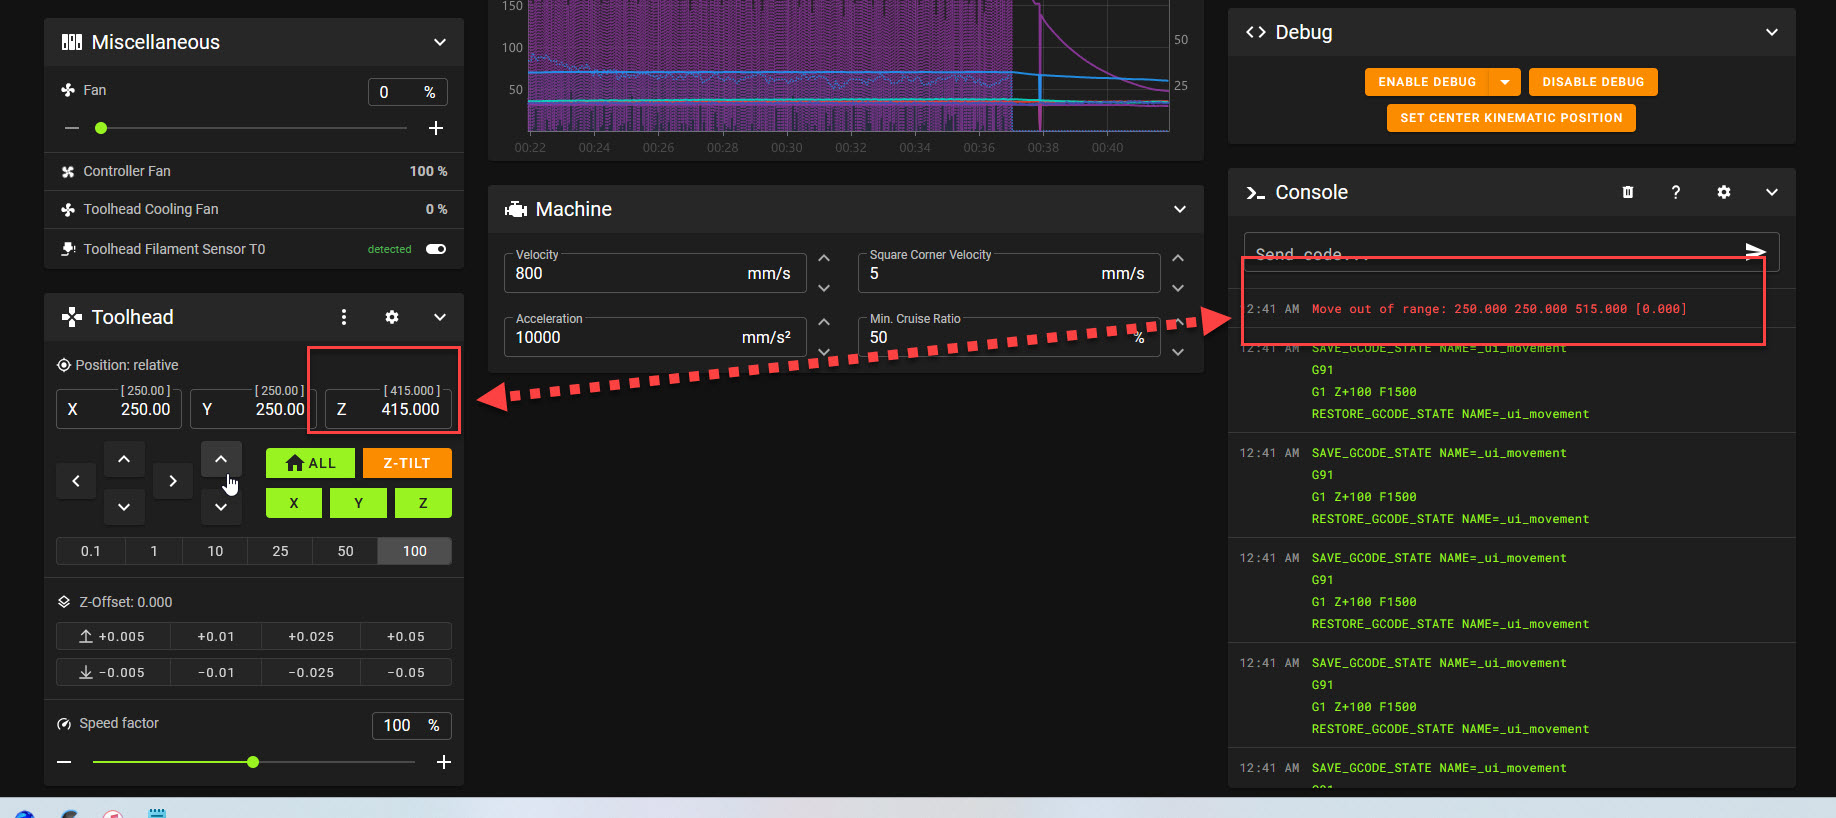Open Console settings gear
The width and height of the screenshot is (1836, 818).
pos(1724,192)
